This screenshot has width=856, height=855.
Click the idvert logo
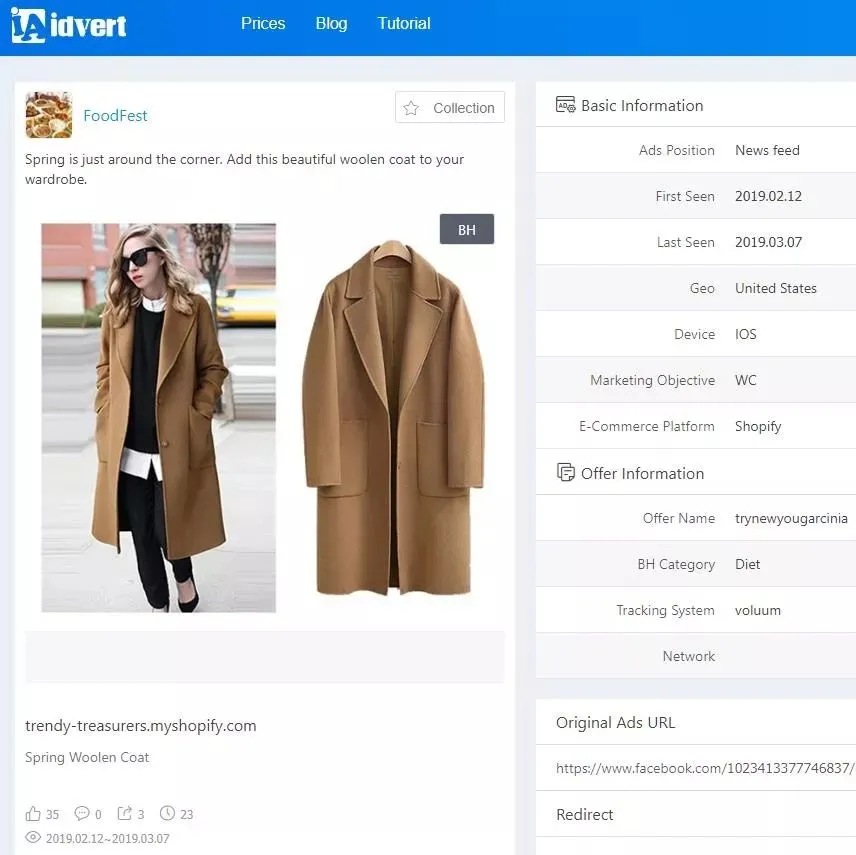tap(68, 25)
